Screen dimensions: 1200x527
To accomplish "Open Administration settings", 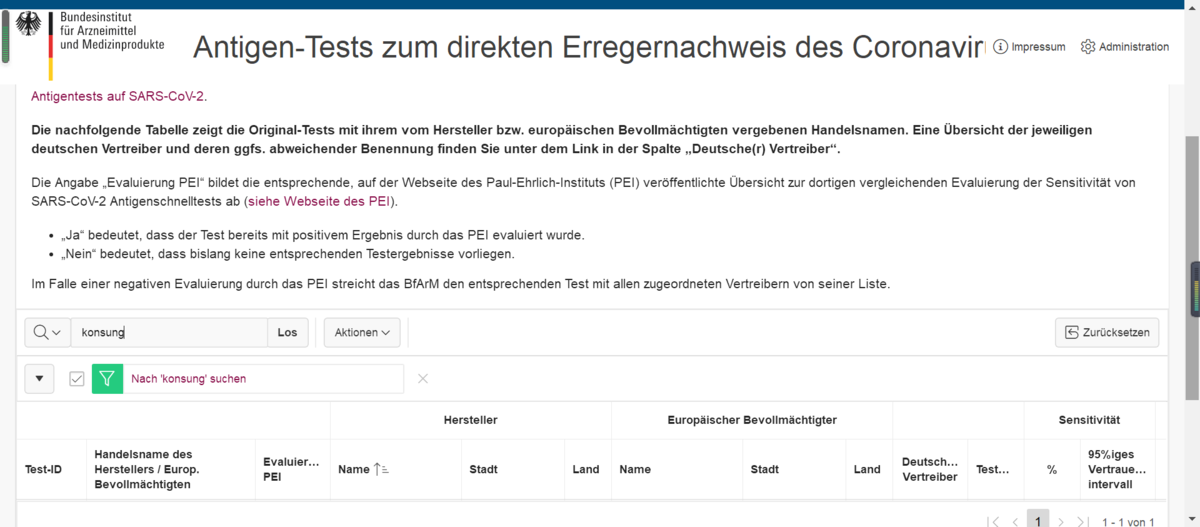I will [x=1125, y=47].
